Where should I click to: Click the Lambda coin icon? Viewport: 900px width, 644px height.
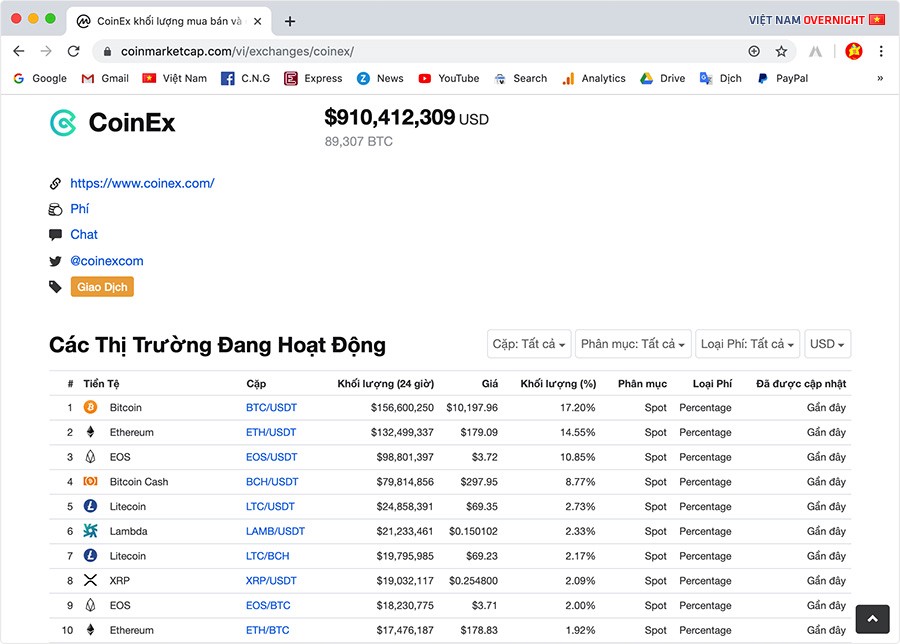pyautogui.click(x=90, y=530)
